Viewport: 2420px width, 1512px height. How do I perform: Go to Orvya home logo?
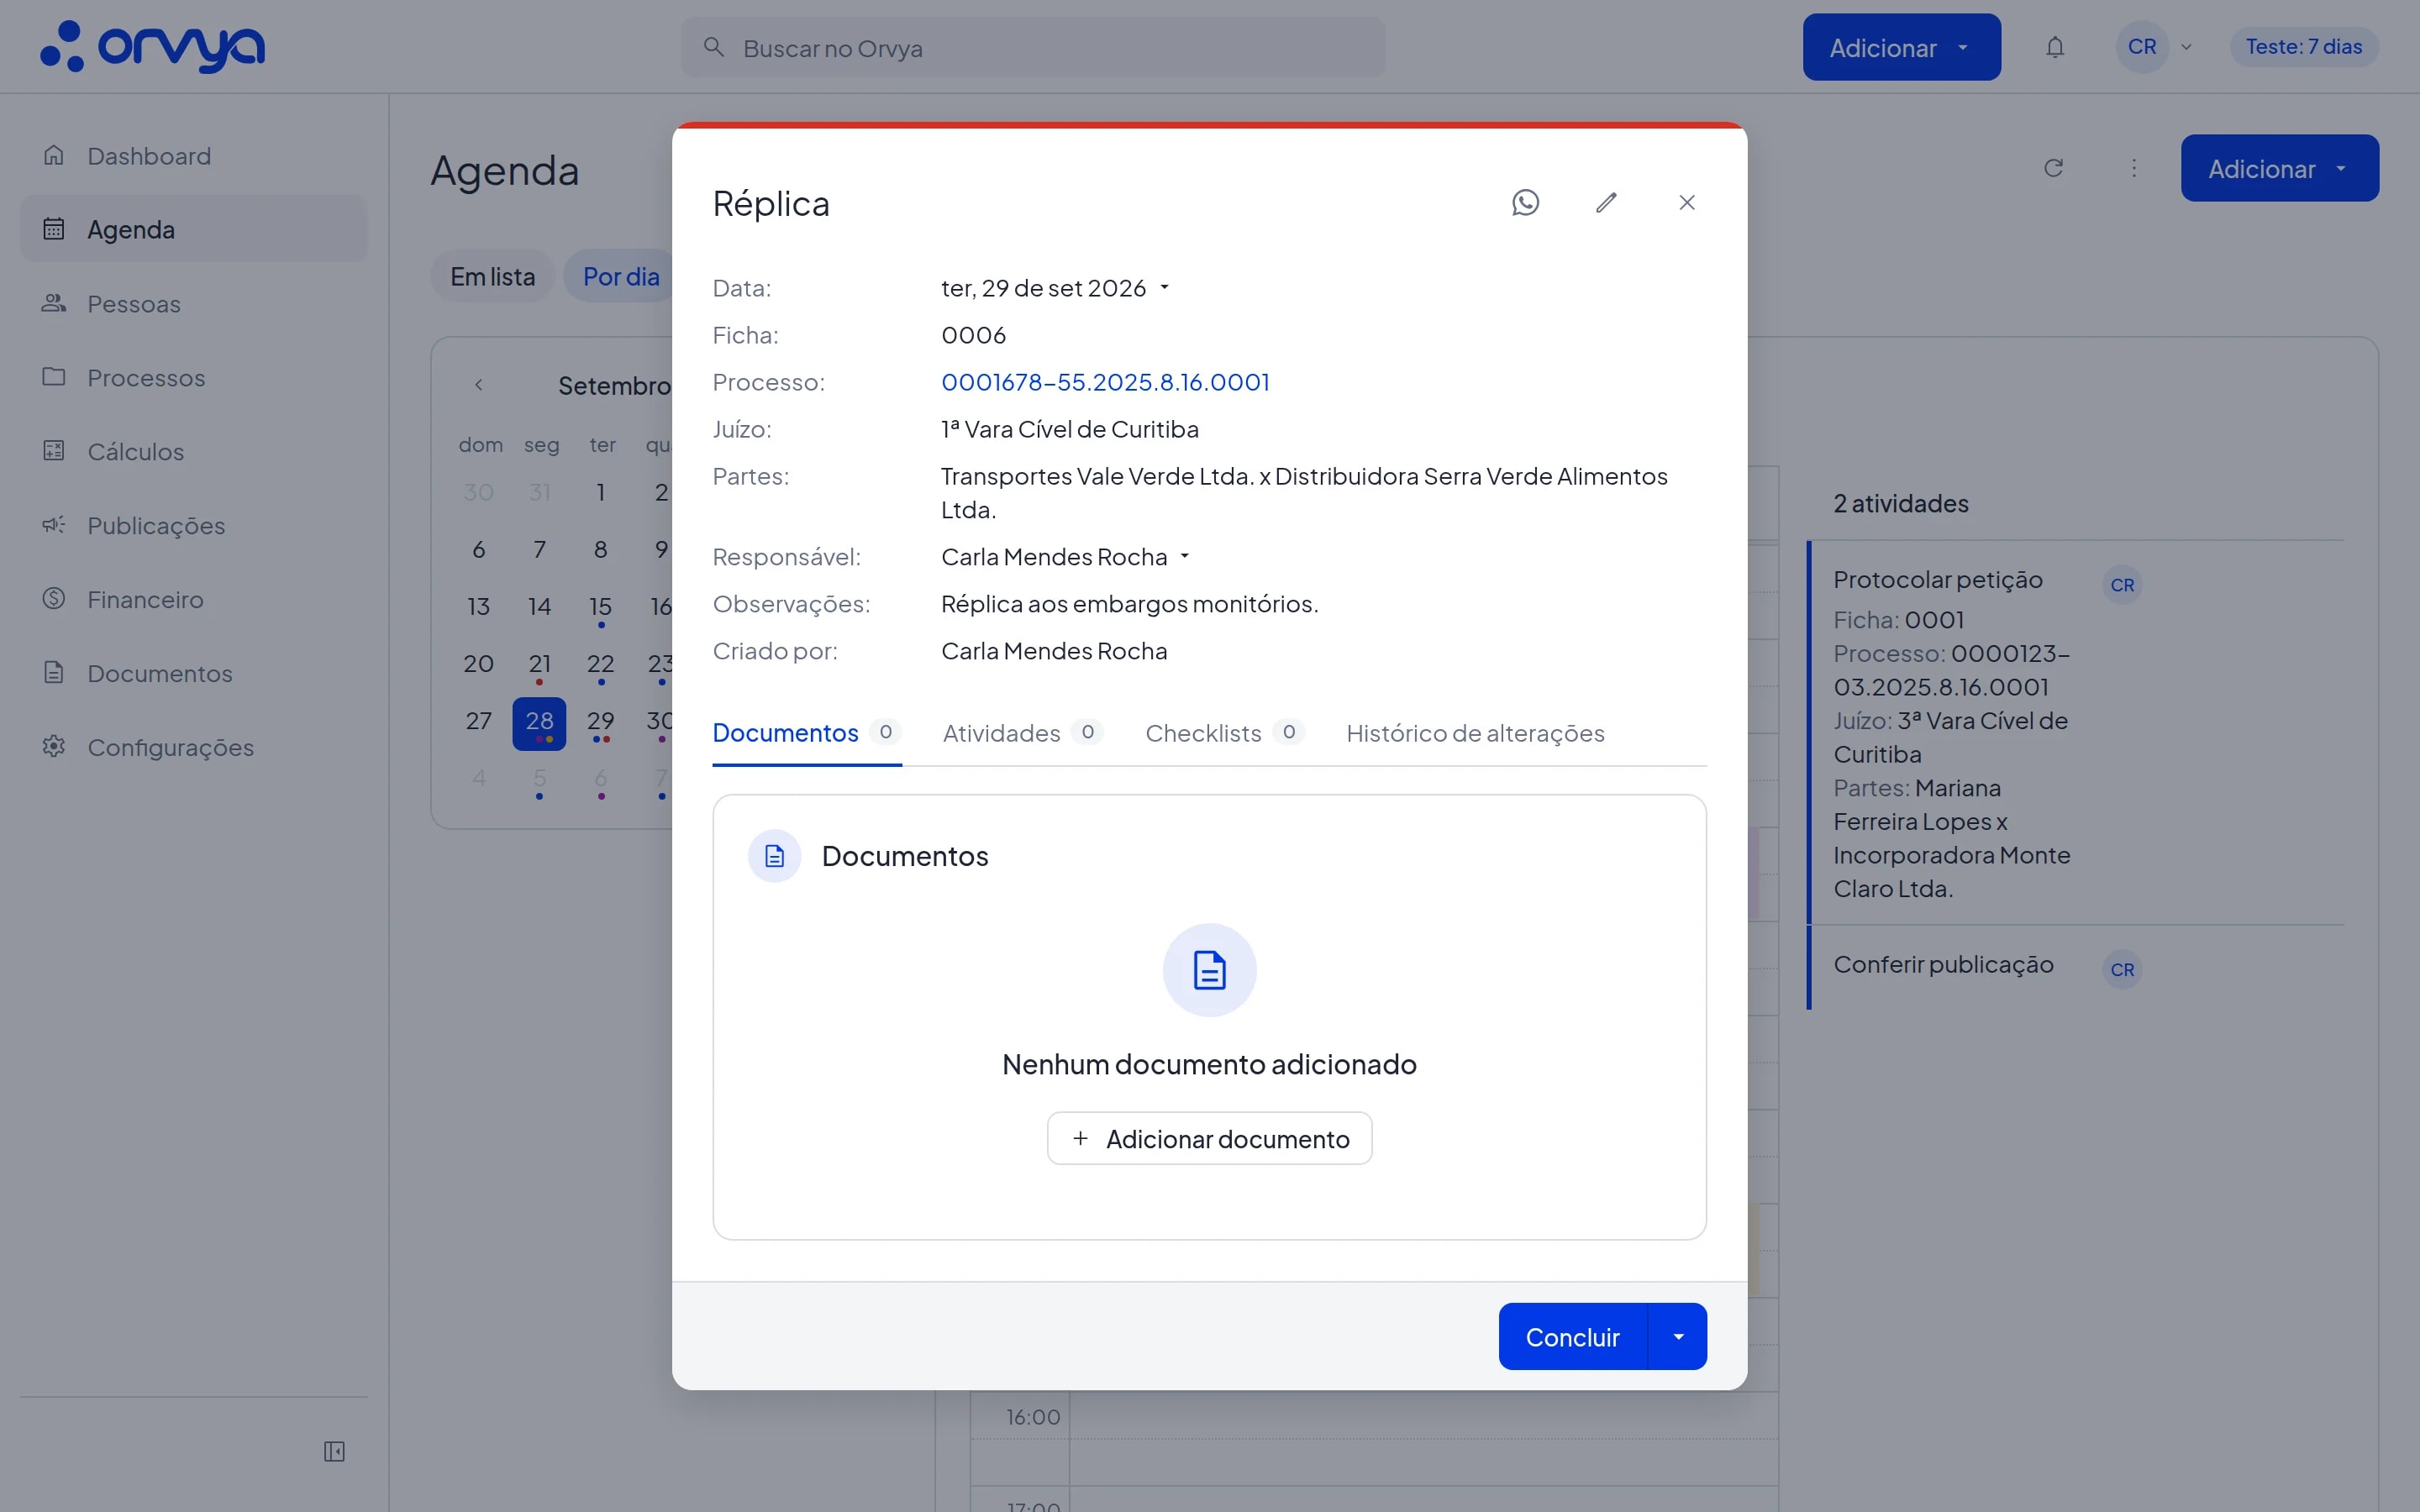[152, 47]
